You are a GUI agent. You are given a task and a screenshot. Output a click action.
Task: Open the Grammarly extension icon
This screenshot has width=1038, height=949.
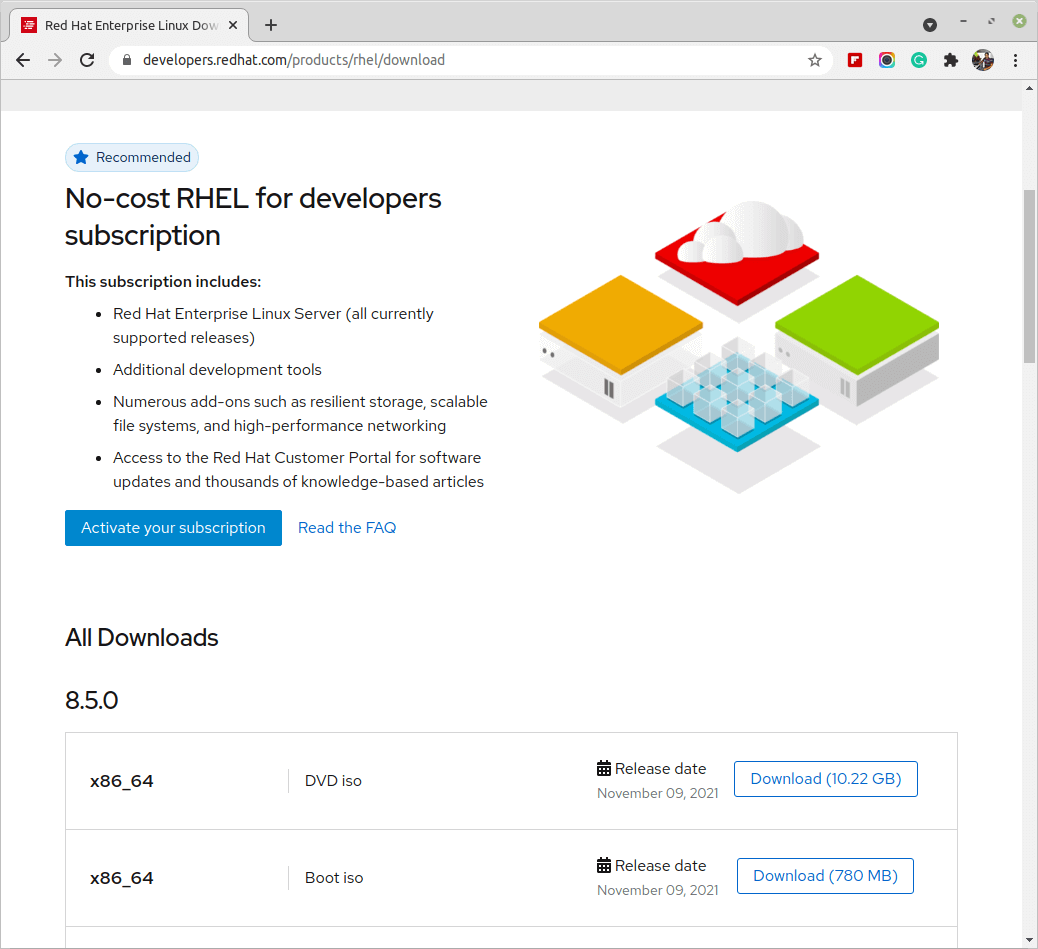pos(918,60)
